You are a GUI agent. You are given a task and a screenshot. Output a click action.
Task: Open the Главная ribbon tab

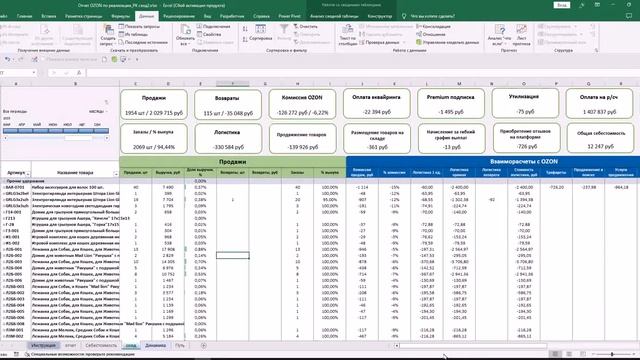point(24,16)
